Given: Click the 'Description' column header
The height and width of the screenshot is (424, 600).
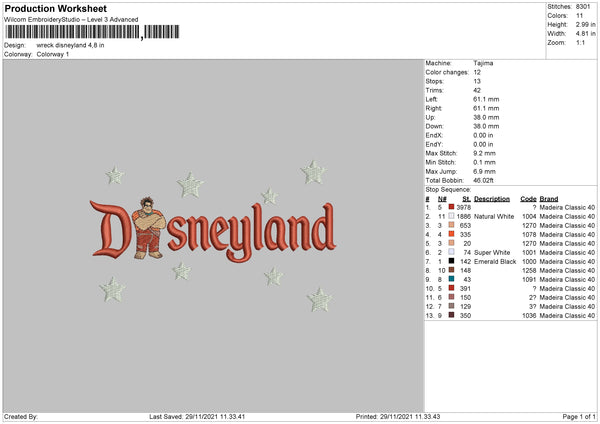Looking at the screenshot, I should pyautogui.click(x=492, y=199).
